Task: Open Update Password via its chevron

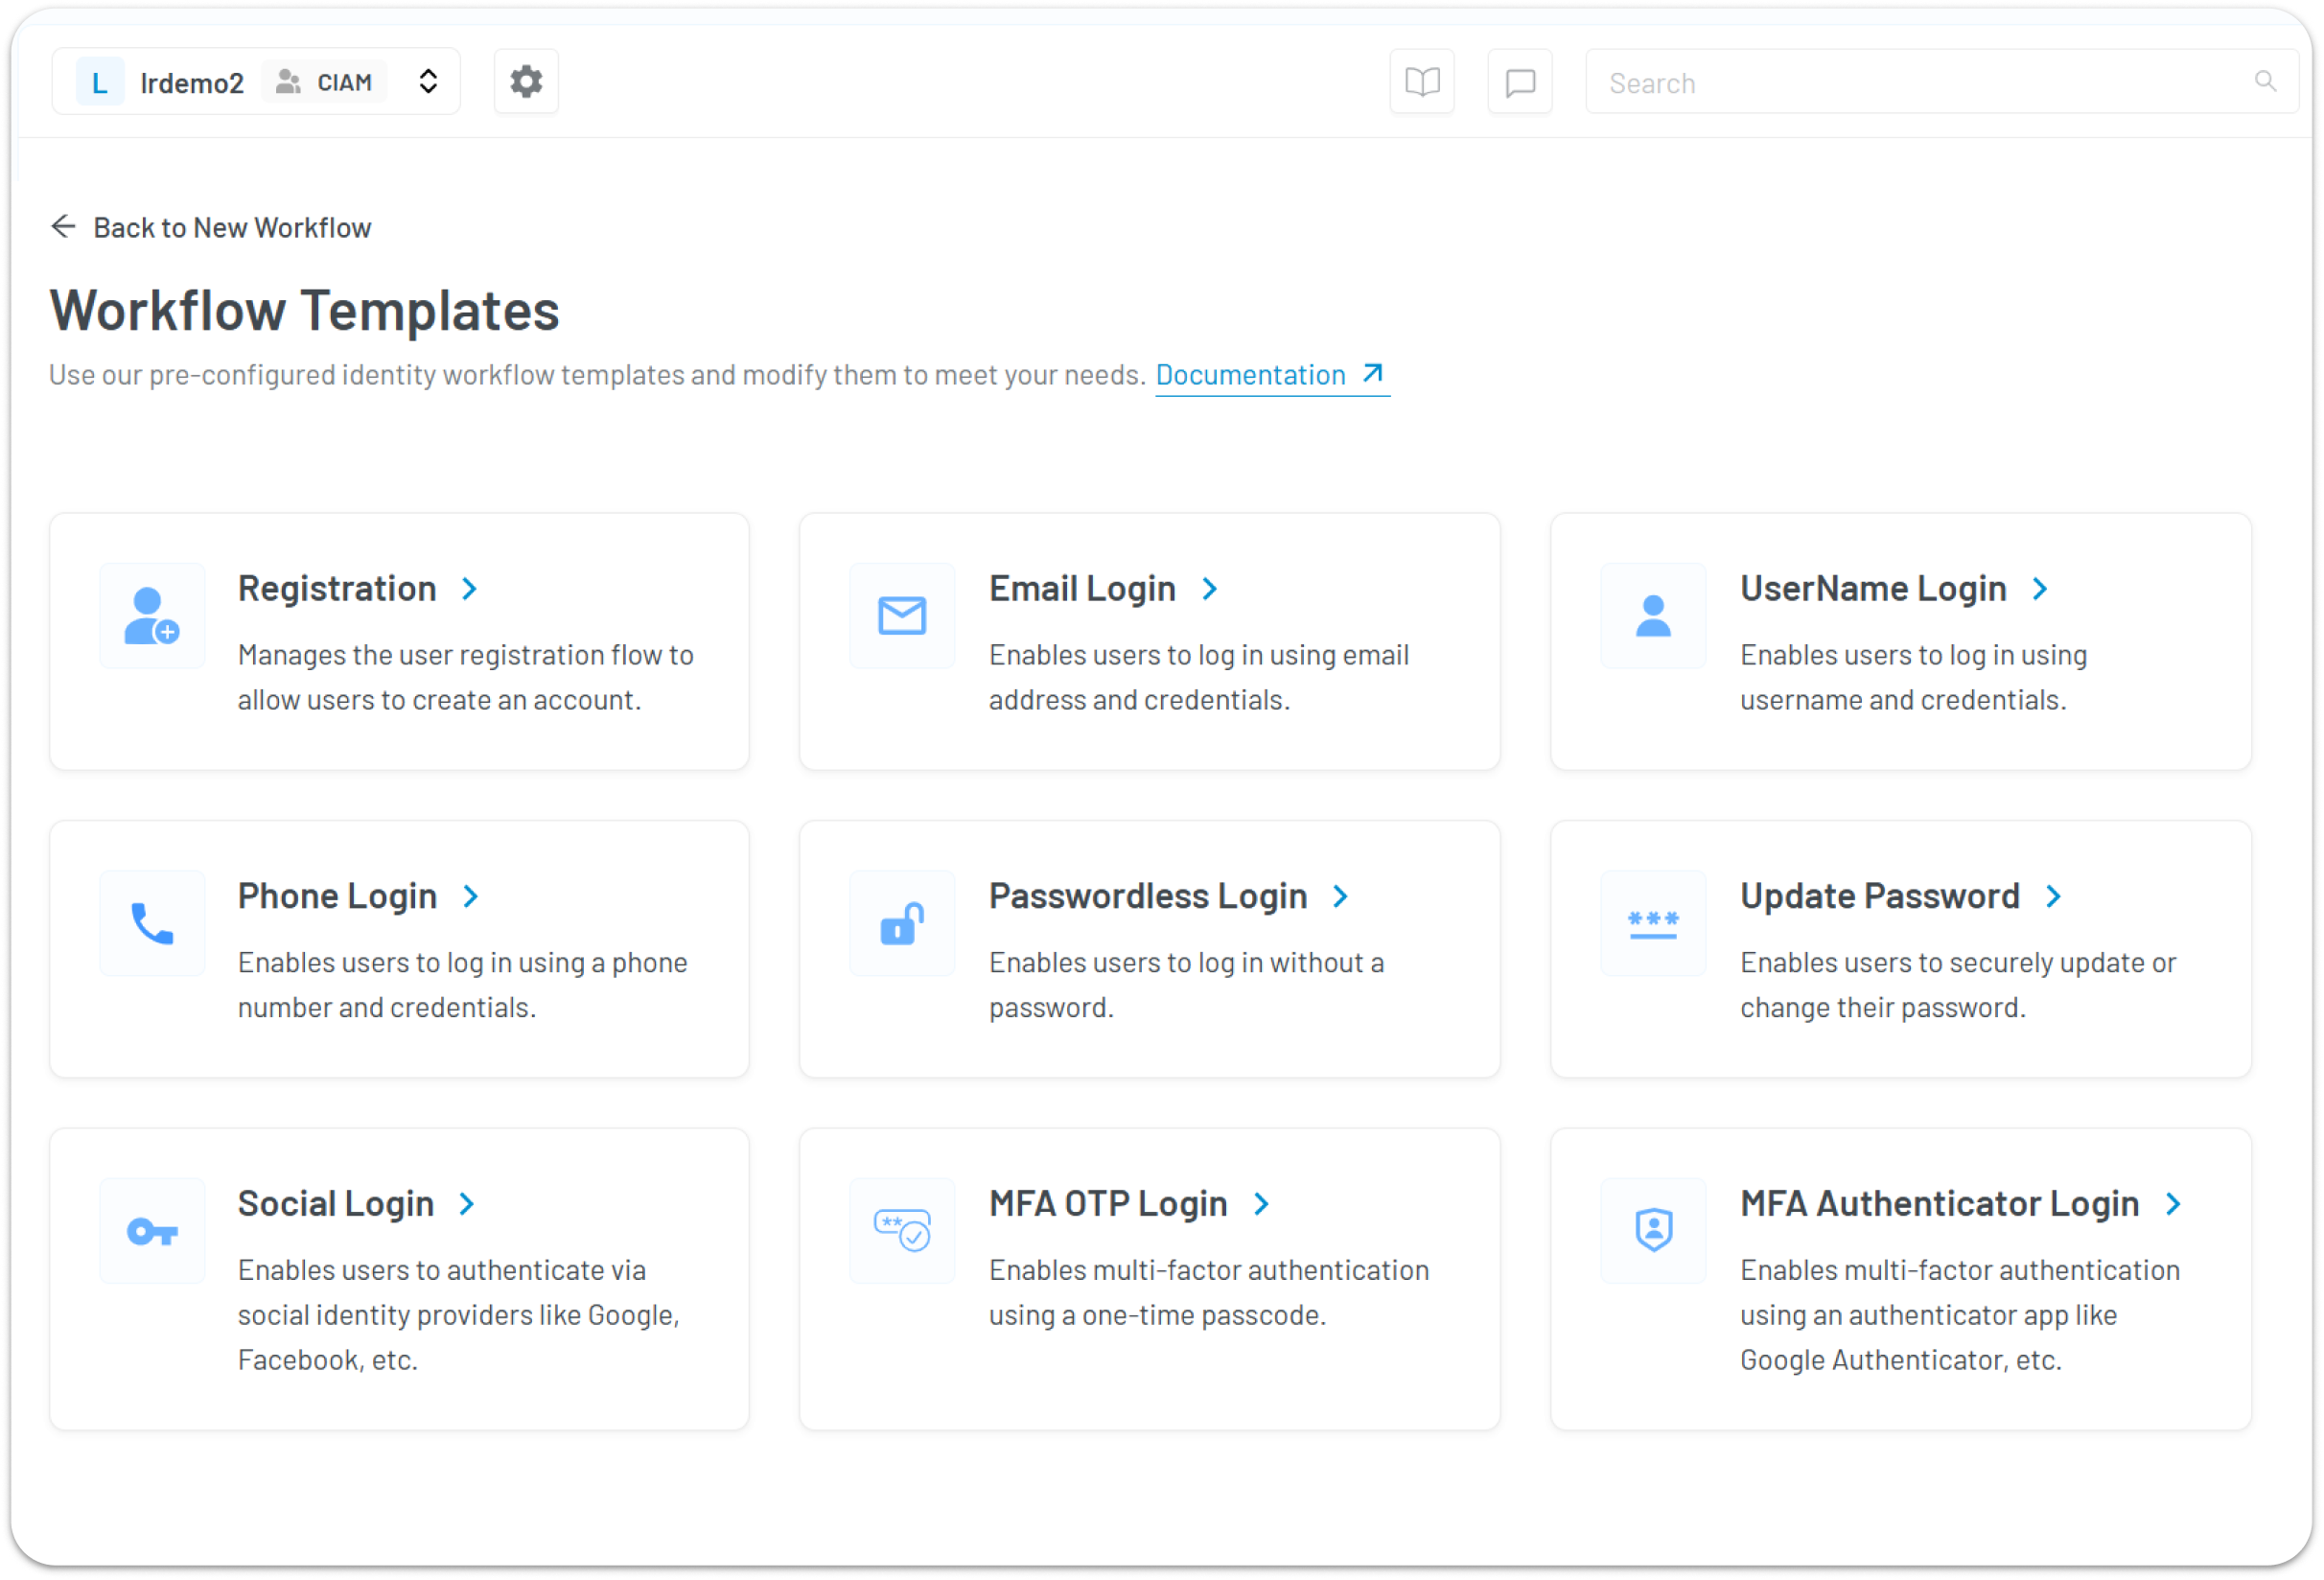Action: pos(2054,896)
